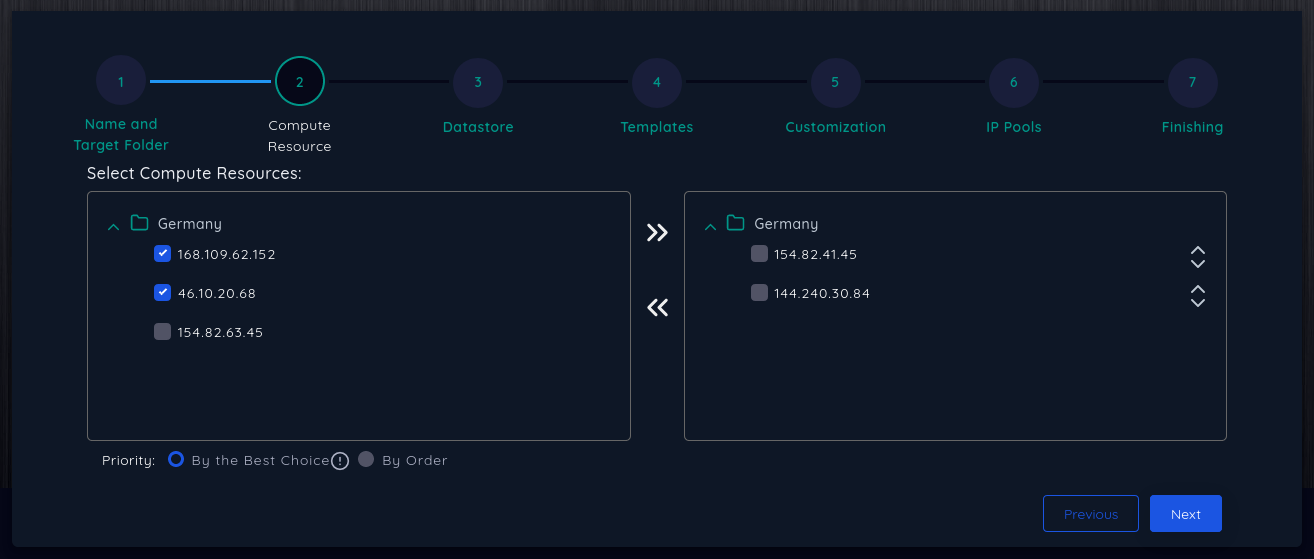
Task: Collapse the right Germany tree node
Action: pyautogui.click(x=710, y=226)
